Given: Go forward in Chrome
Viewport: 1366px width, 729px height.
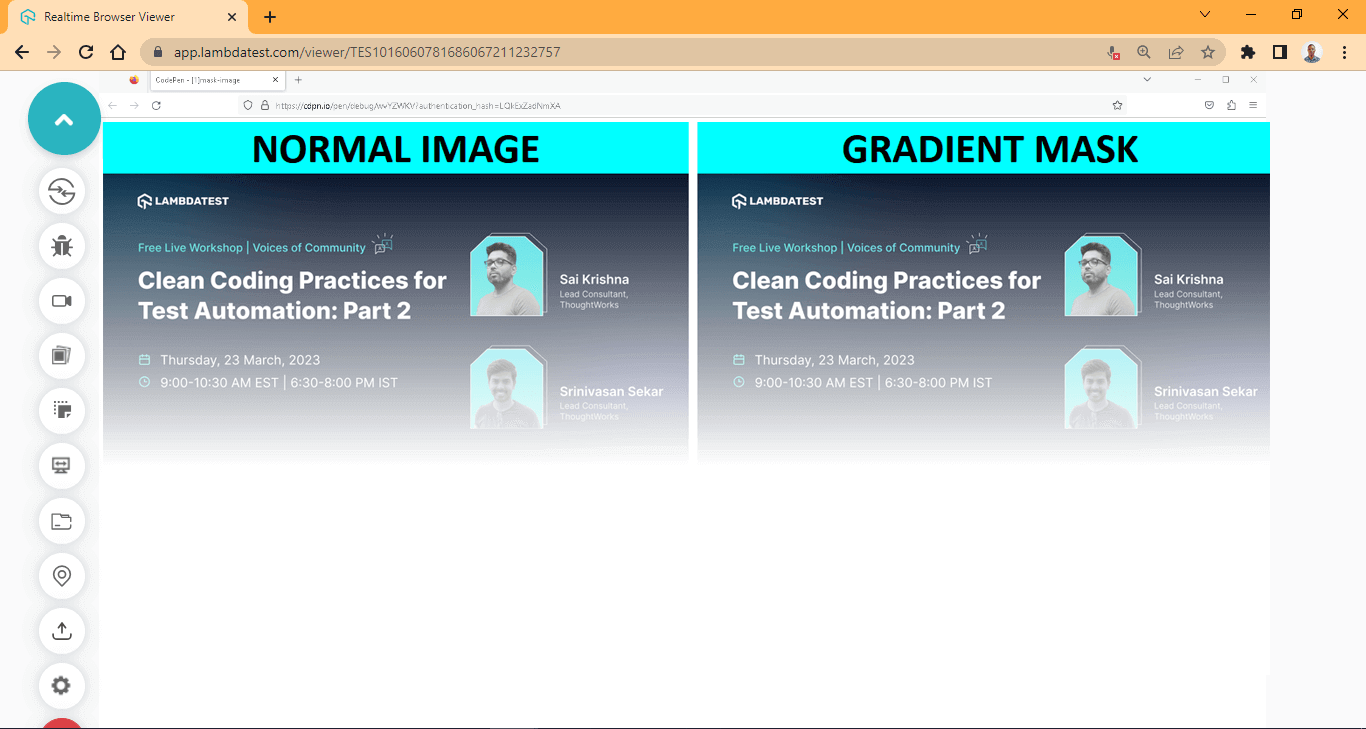Looking at the screenshot, I should pos(54,52).
